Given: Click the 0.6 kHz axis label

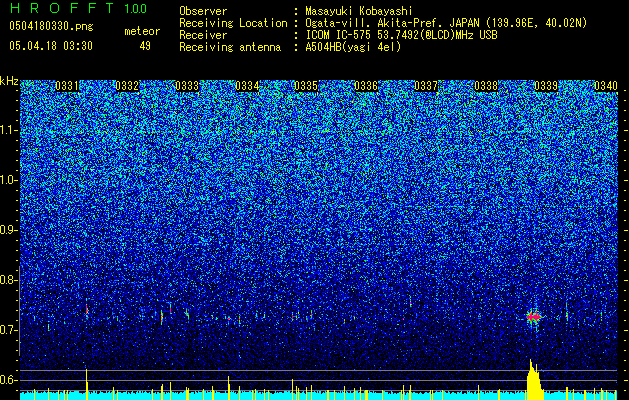Looking at the screenshot, I should pos(9,380).
